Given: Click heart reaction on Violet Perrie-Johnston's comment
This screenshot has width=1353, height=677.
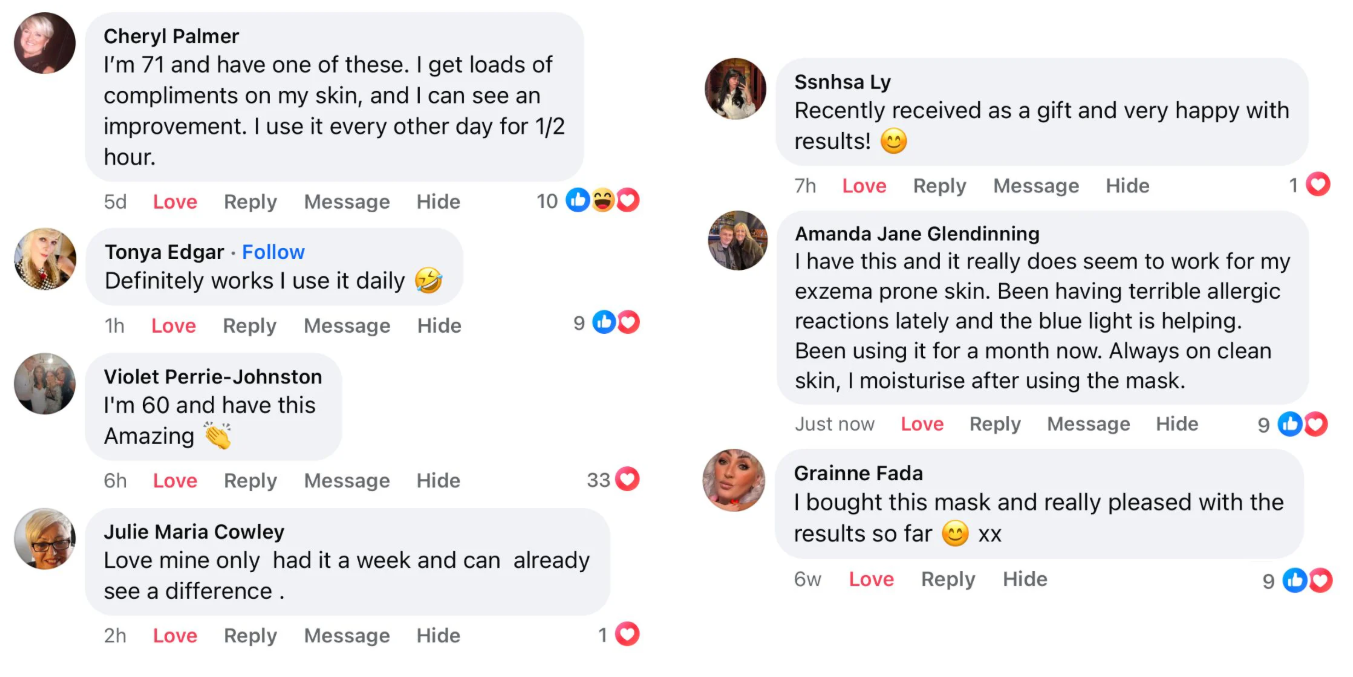Looking at the screenshot, I should [x=627, y=480].
